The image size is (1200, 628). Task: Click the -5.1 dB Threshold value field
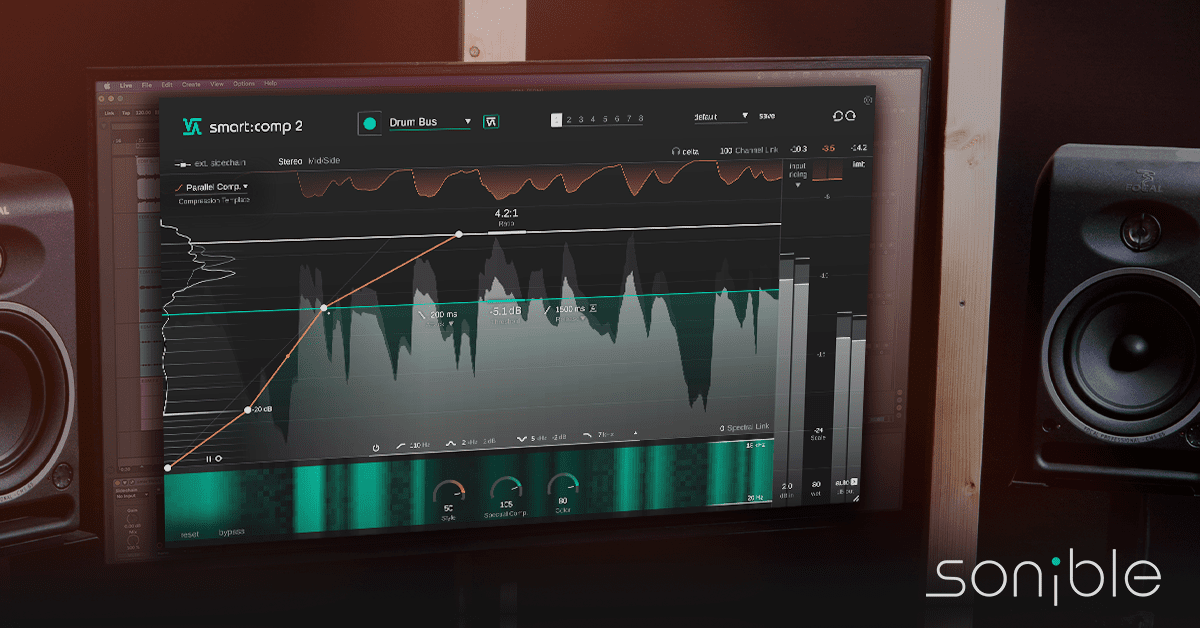[x=505, y=310]
